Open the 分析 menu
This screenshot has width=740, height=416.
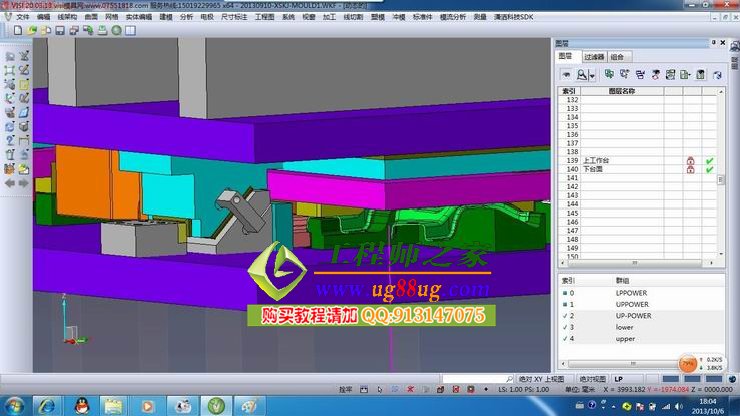[186, 18]
